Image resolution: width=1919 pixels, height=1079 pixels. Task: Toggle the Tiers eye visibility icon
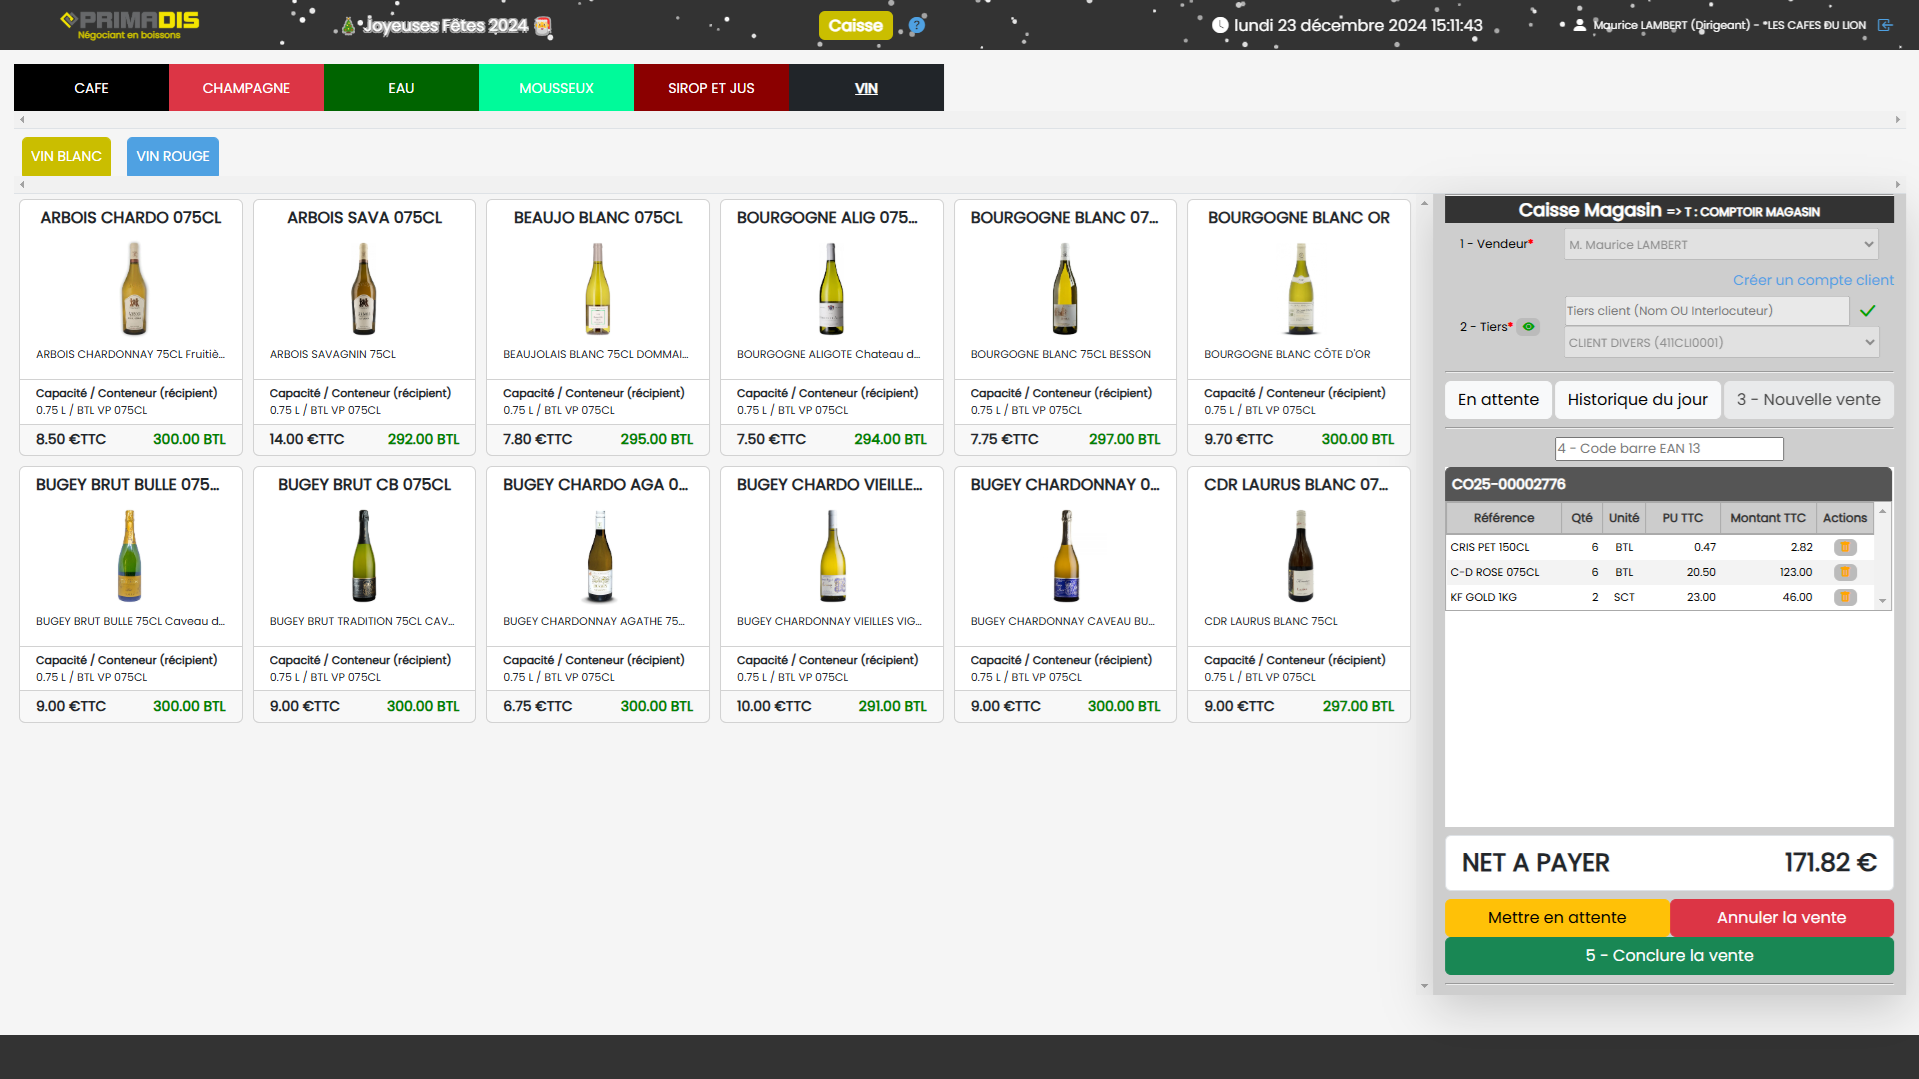[x=1528, y=327]
